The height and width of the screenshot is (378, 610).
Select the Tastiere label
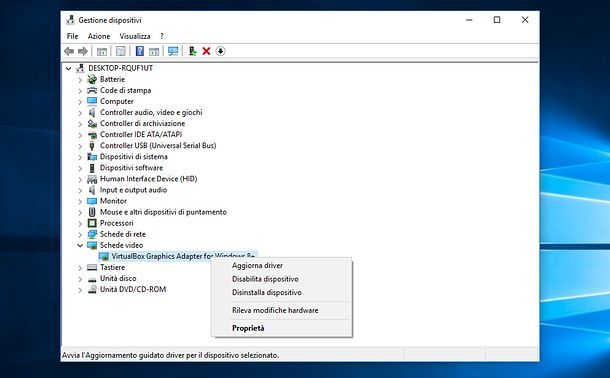tap(112, 268)
